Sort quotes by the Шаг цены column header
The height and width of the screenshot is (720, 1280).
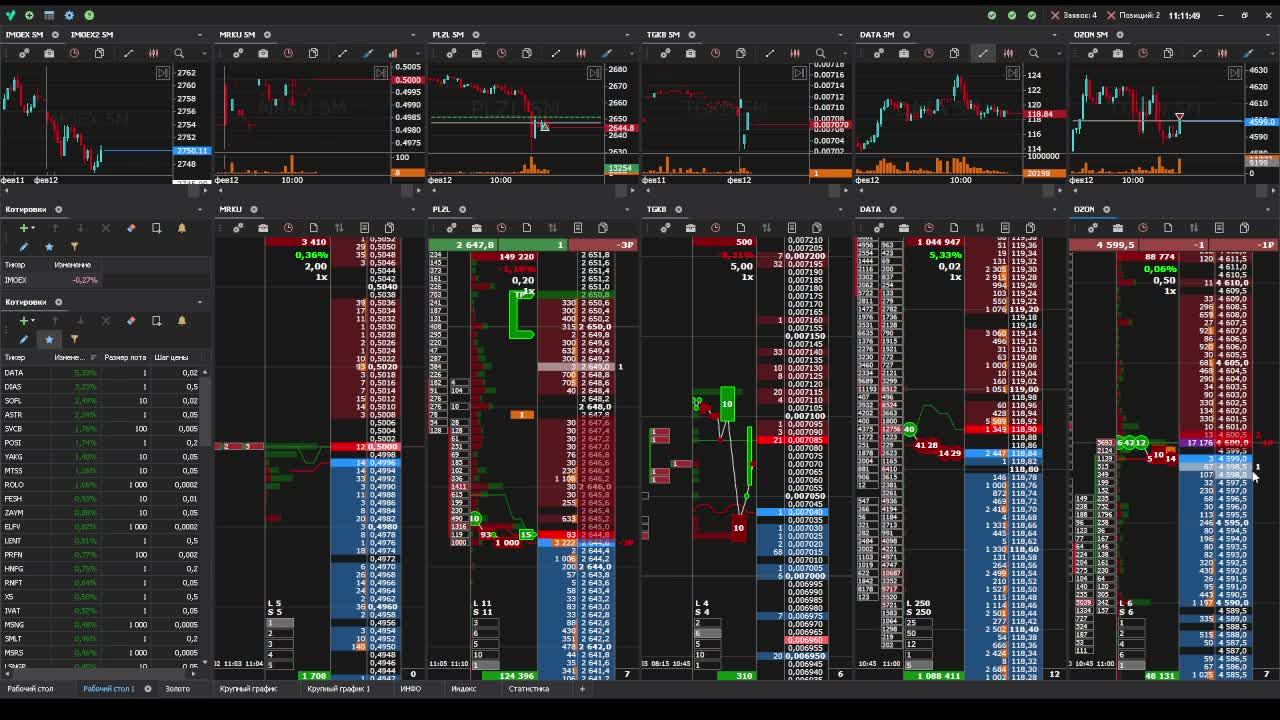tap(172, 357)
